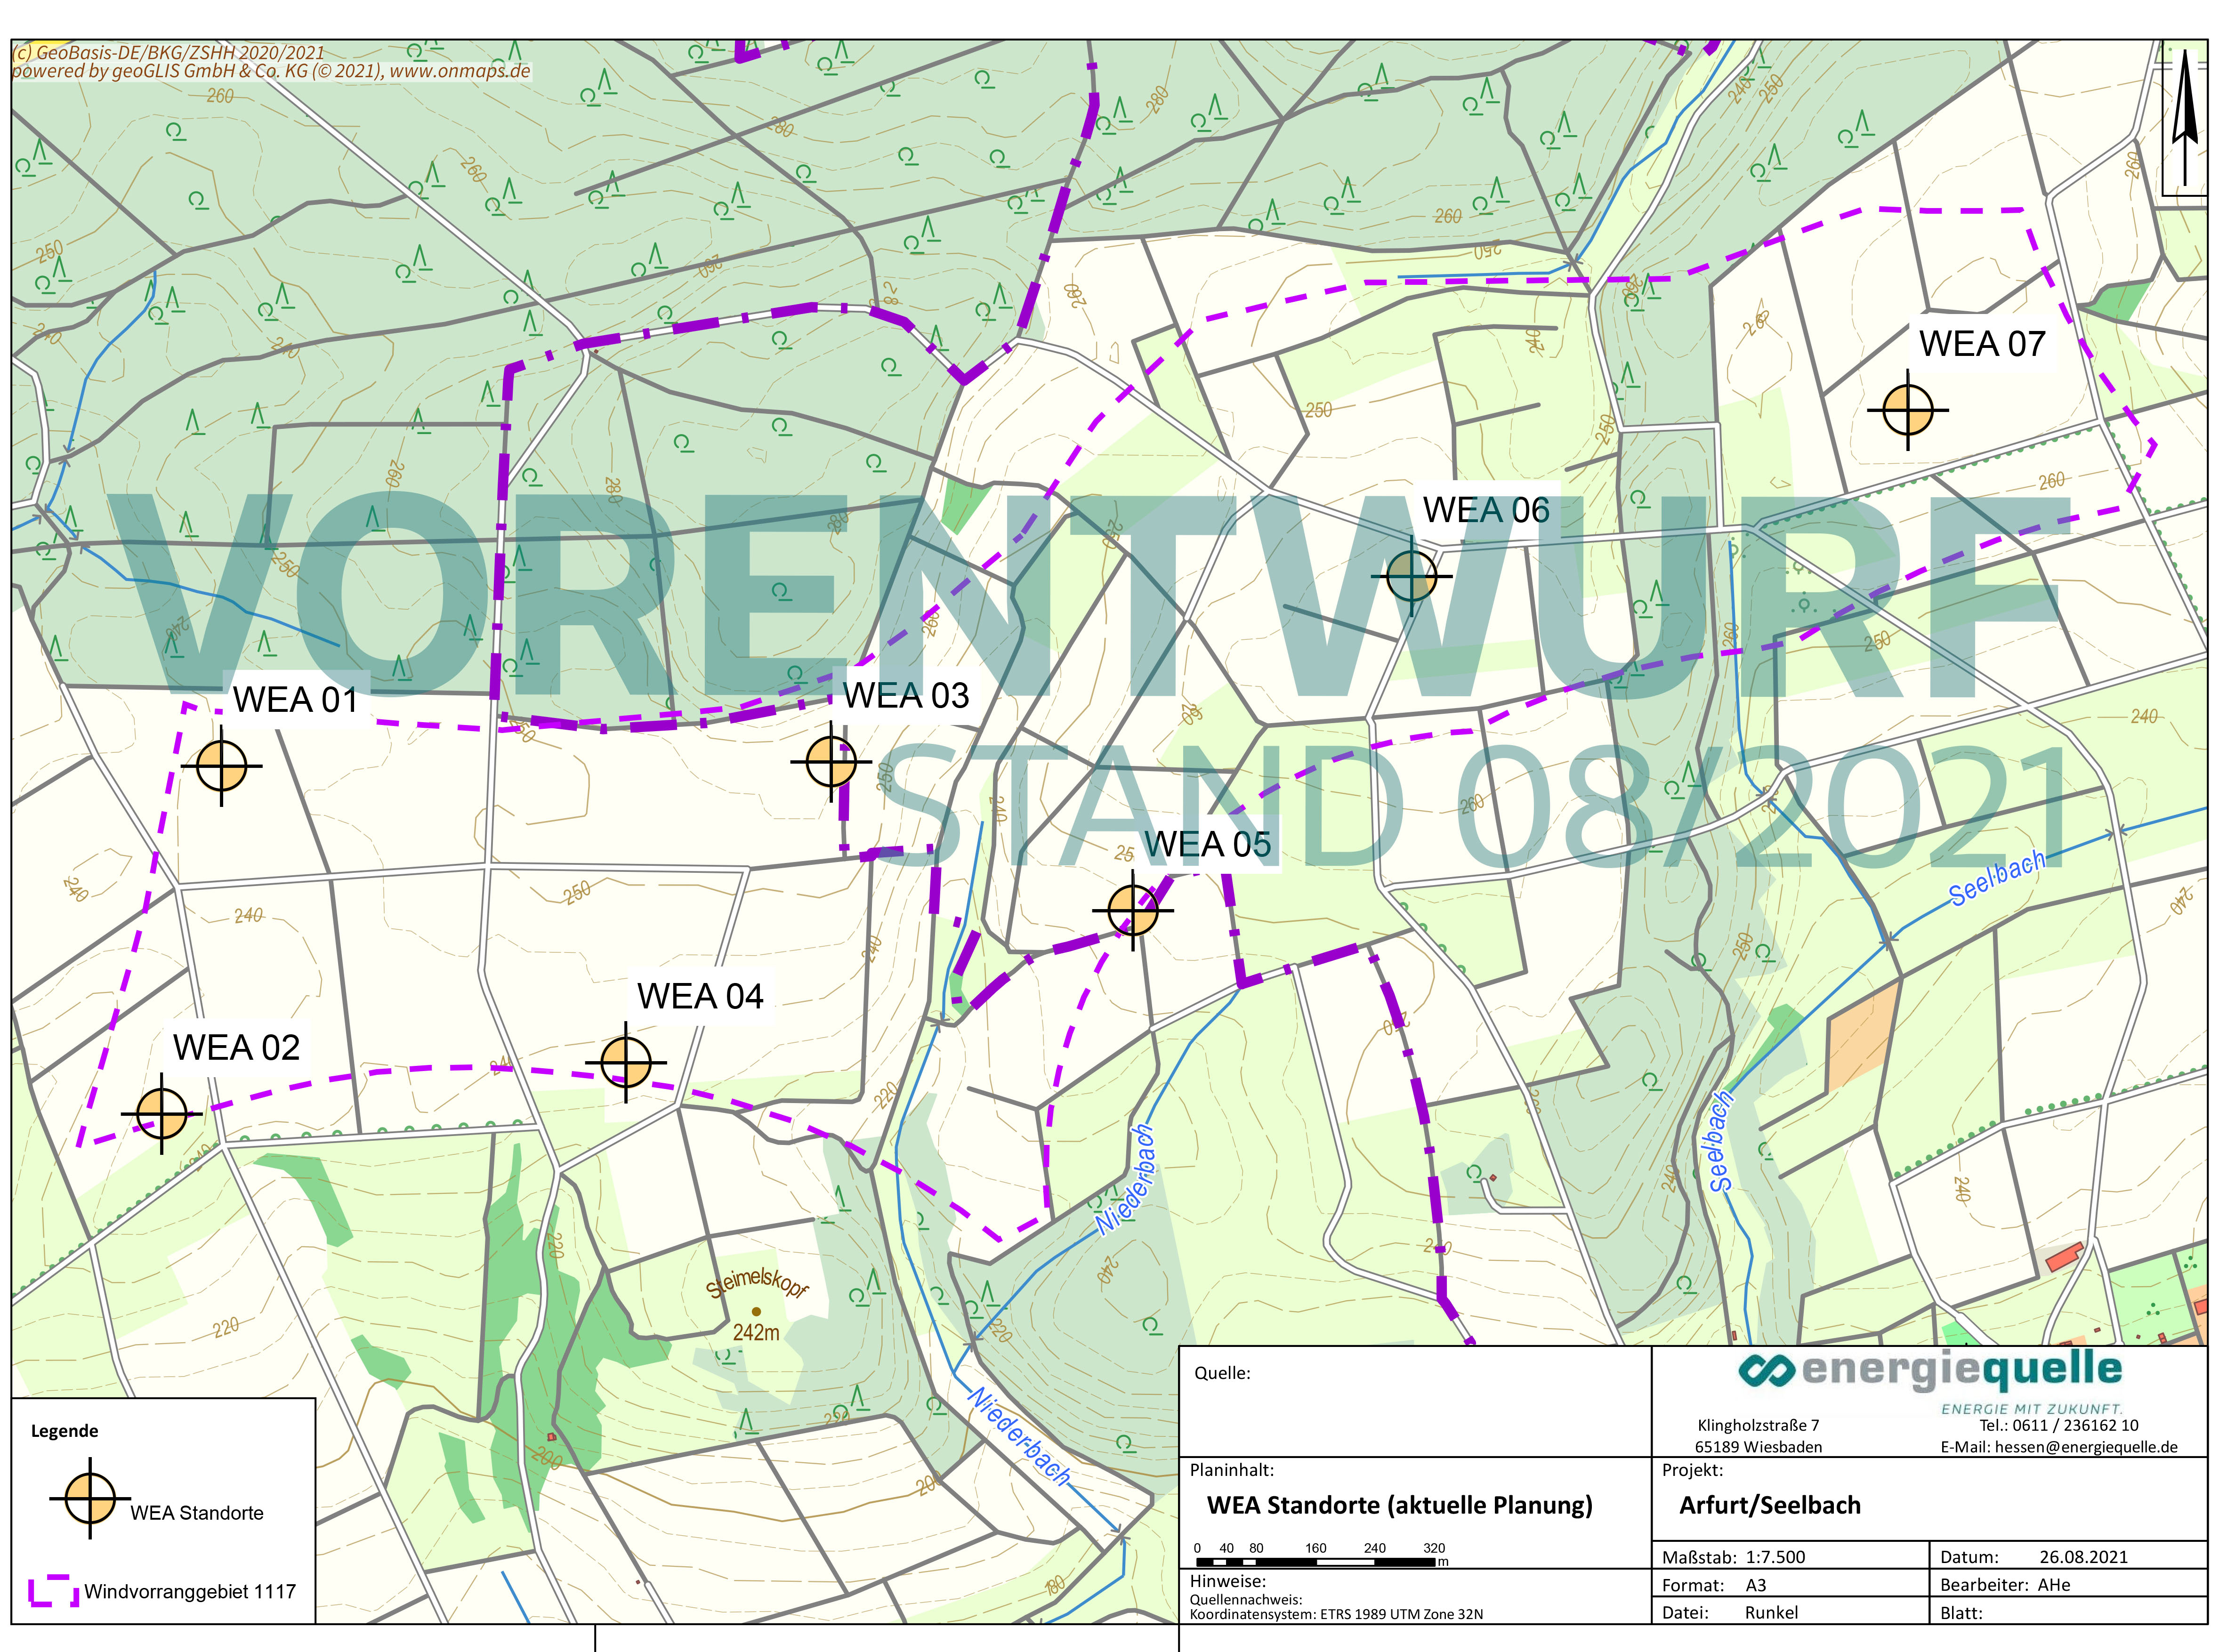Viewport: 2235px width, 1652px height.
Task: Click the WEA 05 turbine marker
Action: (1132, 910)
